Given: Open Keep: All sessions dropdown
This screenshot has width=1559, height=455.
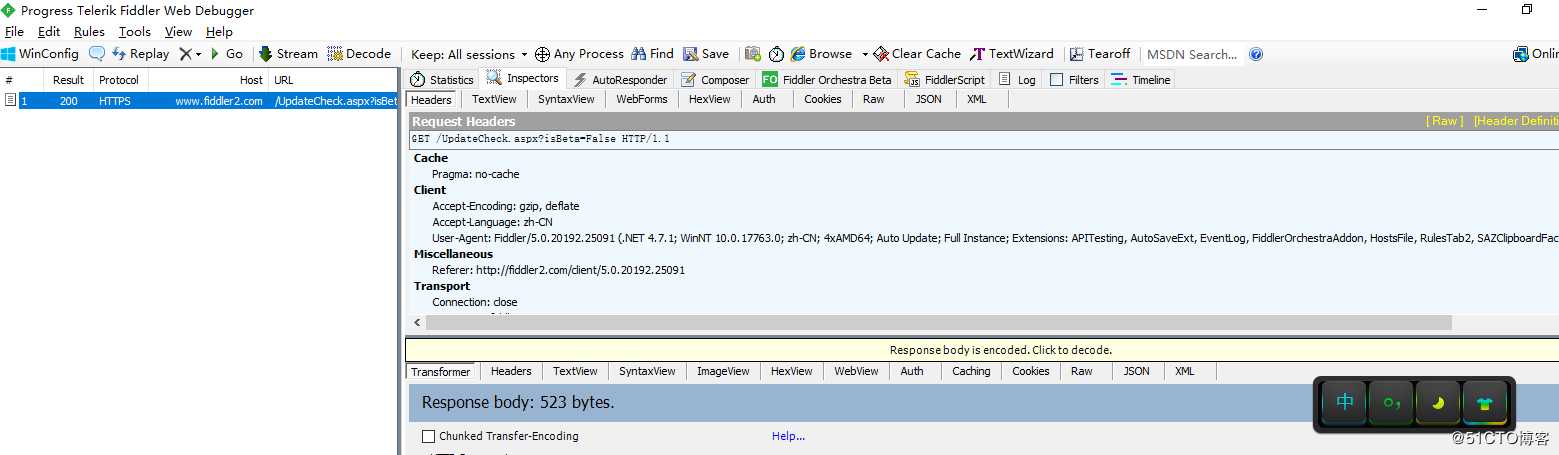Looking at the screenshot, I should [469, 54].
